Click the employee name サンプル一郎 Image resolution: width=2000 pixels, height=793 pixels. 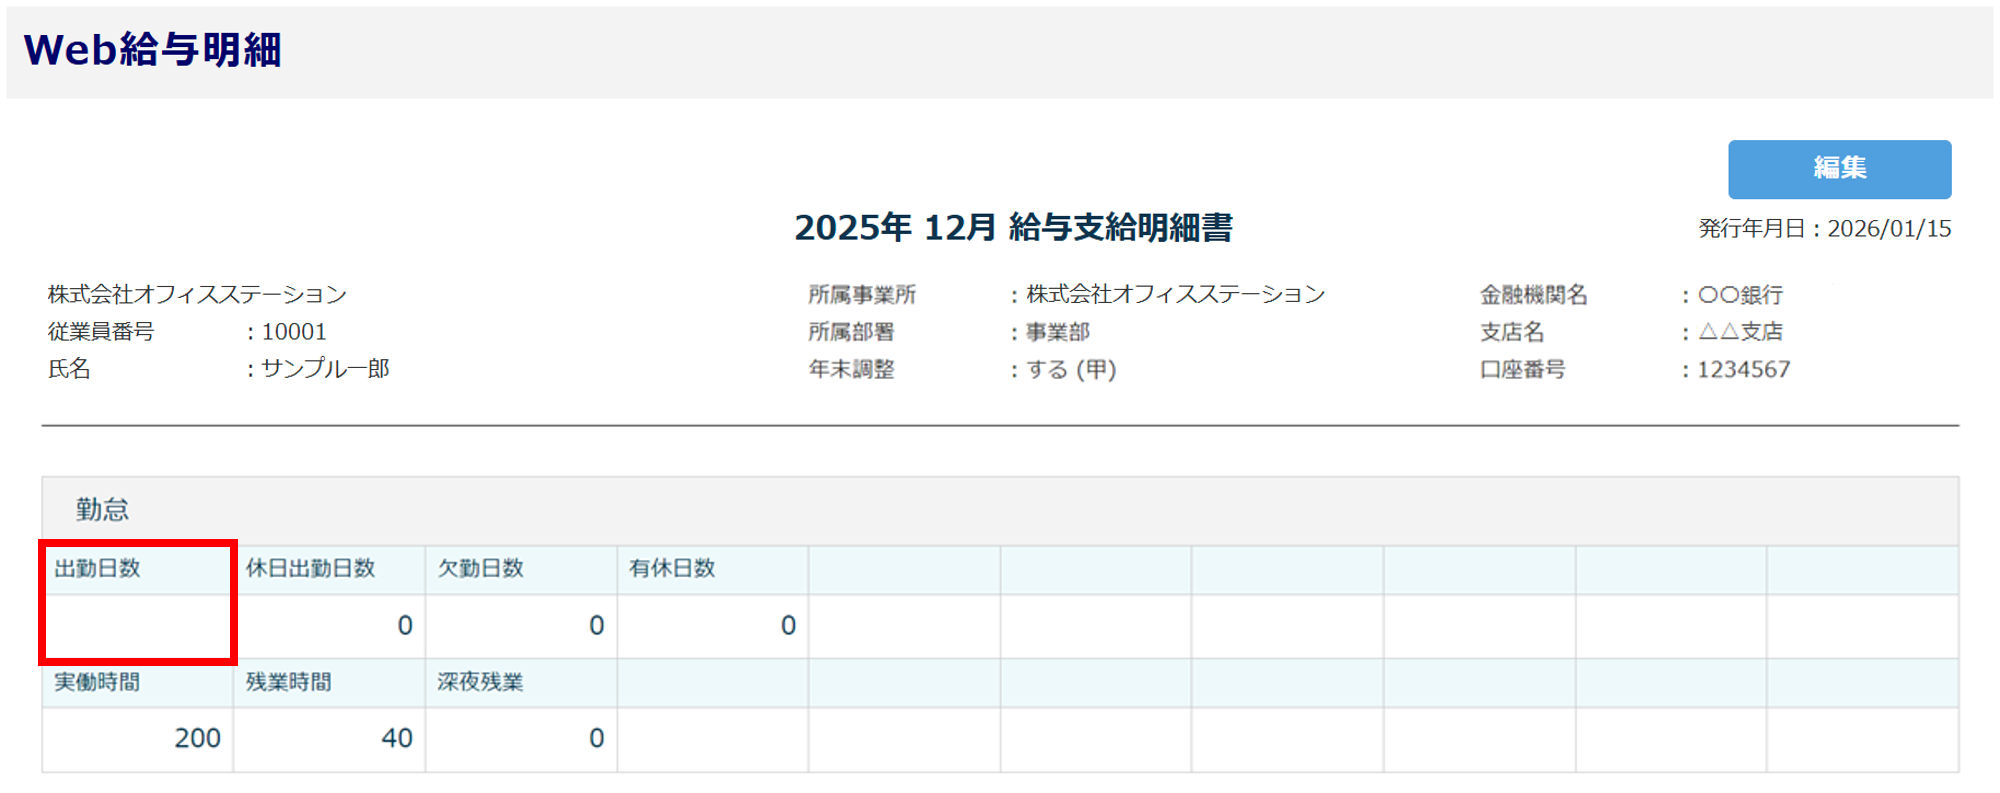tap(325, 369)
